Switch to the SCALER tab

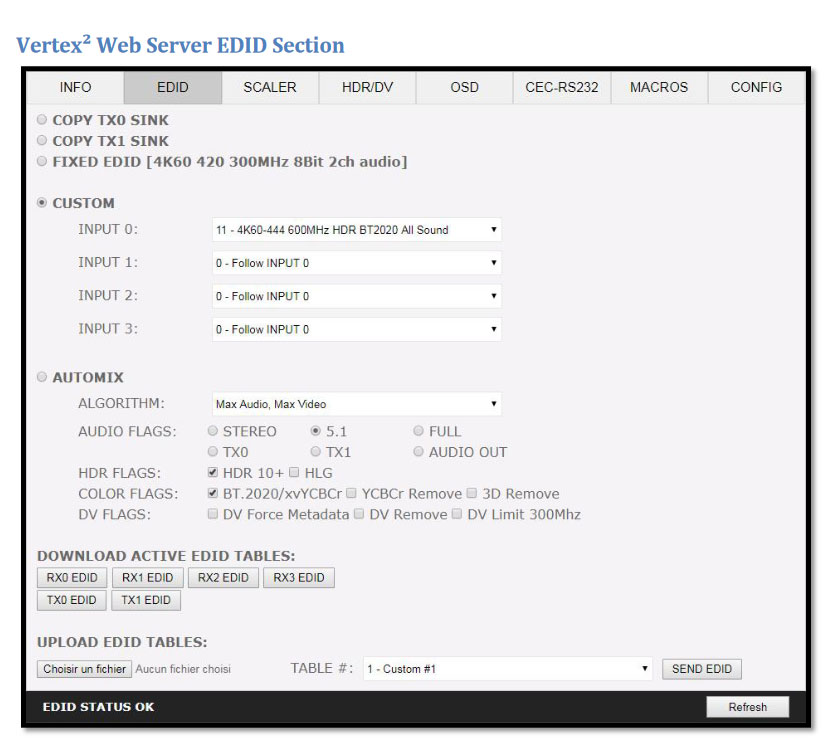[x=269, y=88]
